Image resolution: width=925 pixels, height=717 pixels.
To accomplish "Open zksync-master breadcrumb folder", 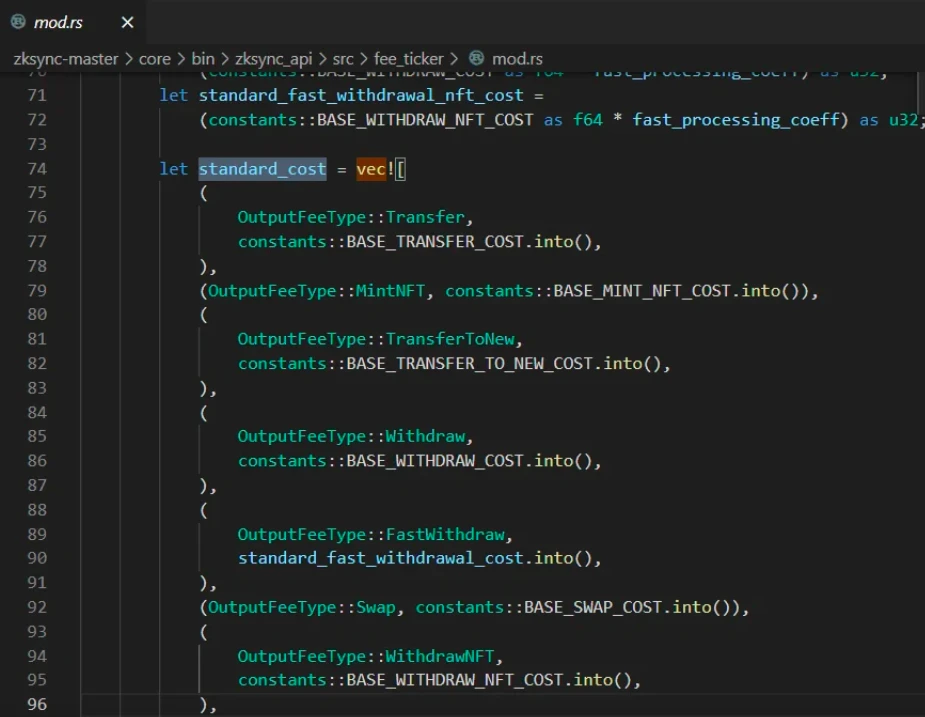I will click(65, 59).
